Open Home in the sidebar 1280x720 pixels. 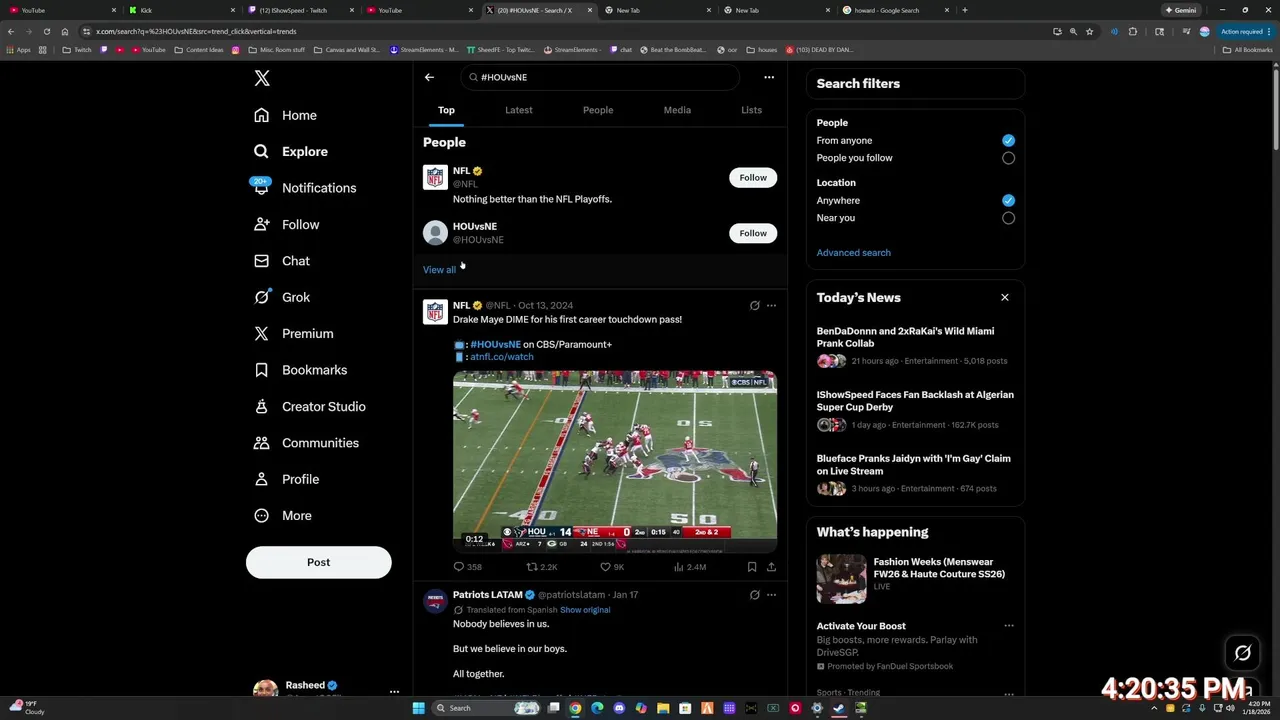point(285,115)
